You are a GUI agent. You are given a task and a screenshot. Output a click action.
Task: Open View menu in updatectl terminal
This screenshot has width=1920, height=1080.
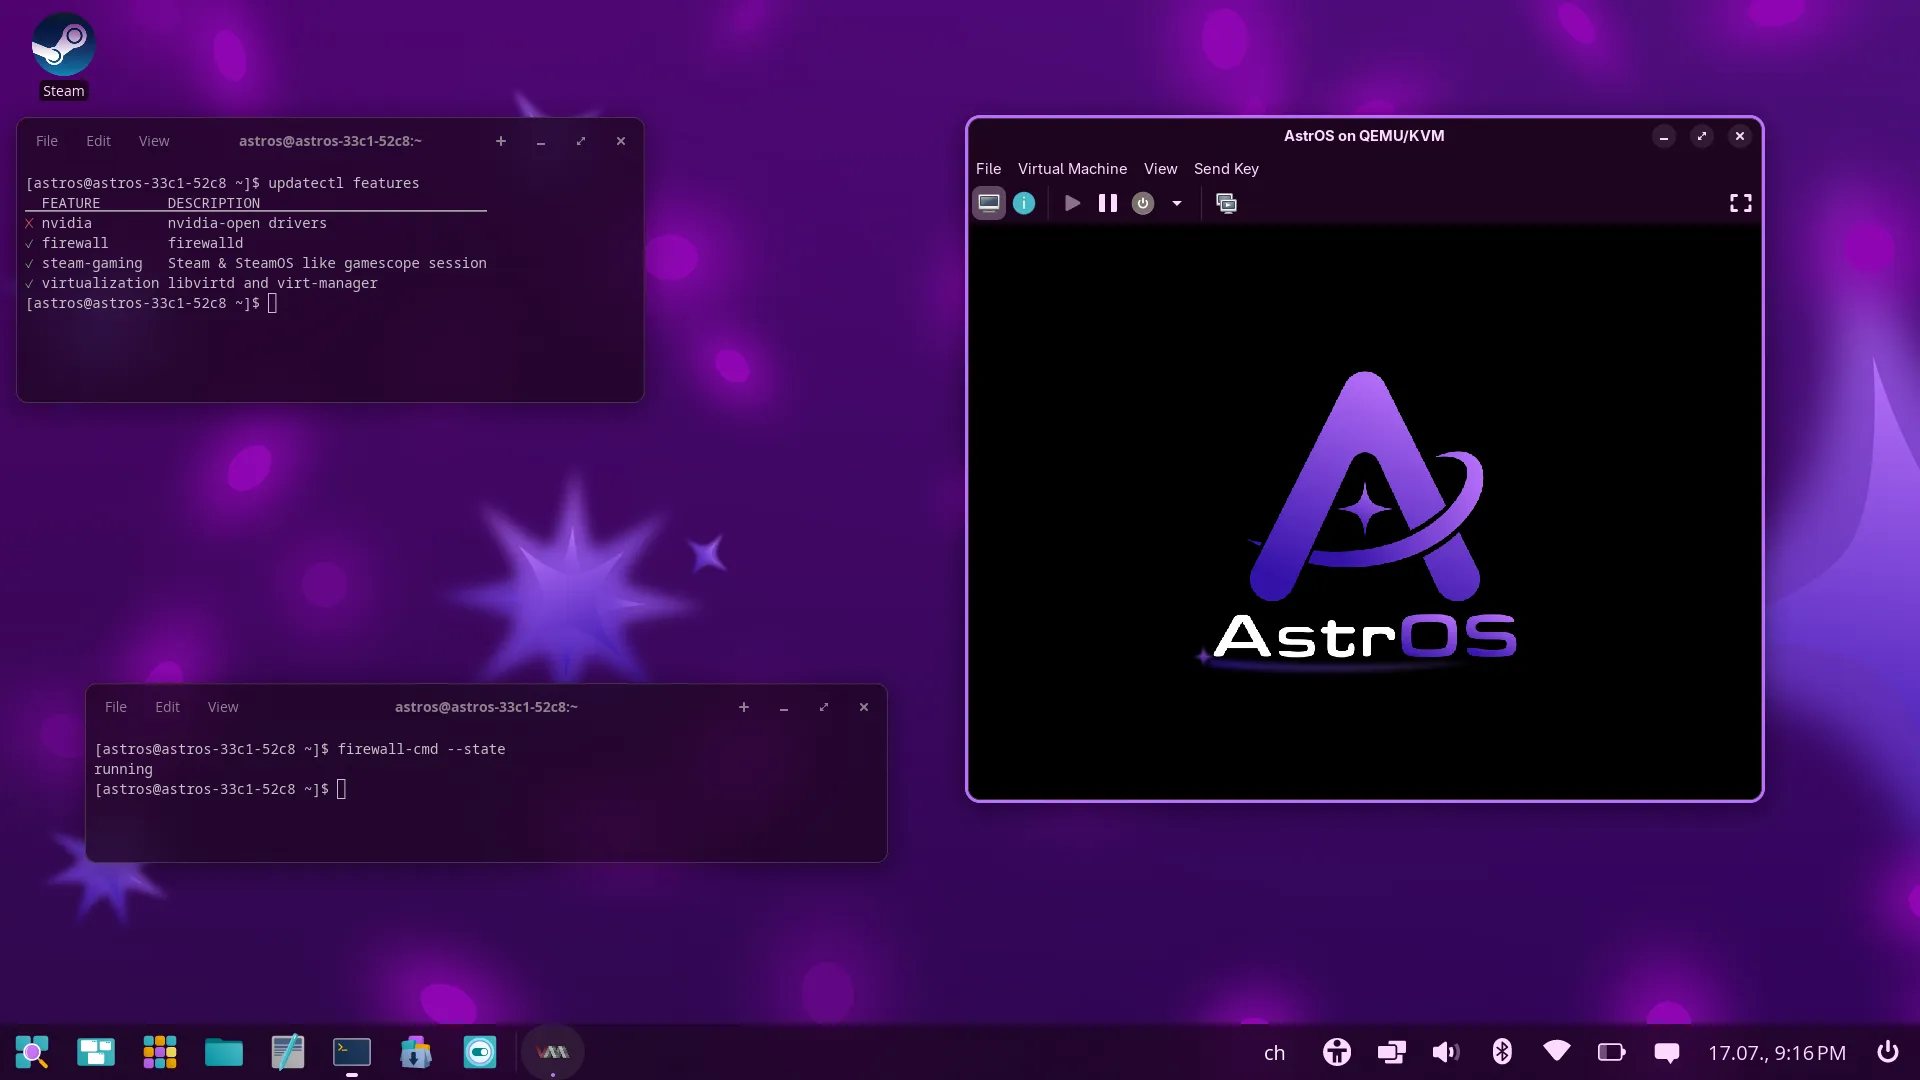coord(154,141)
